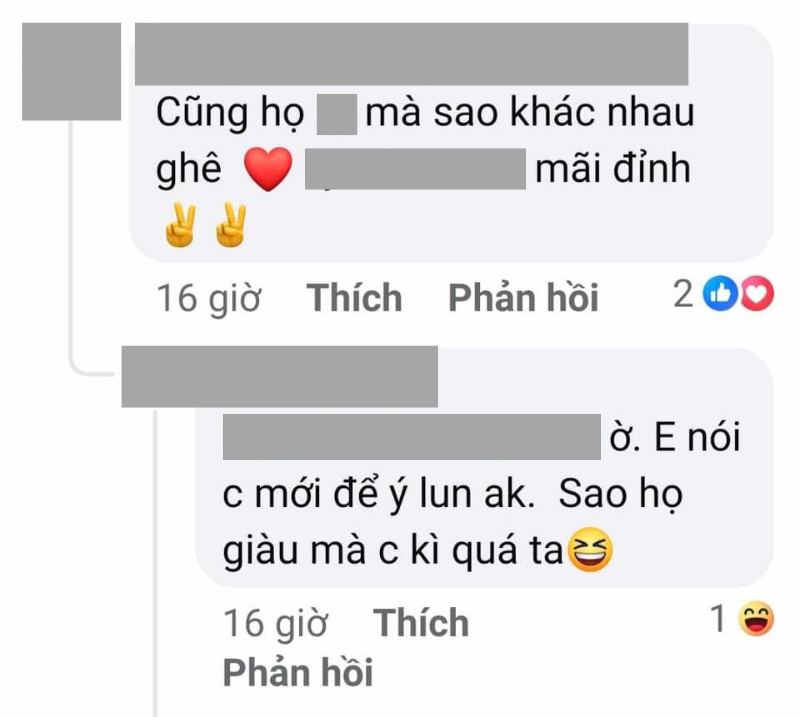Click the Haha reaction icon on the reply
The width and height of the screenshot is (800, 717).
[x=756, y=619]
